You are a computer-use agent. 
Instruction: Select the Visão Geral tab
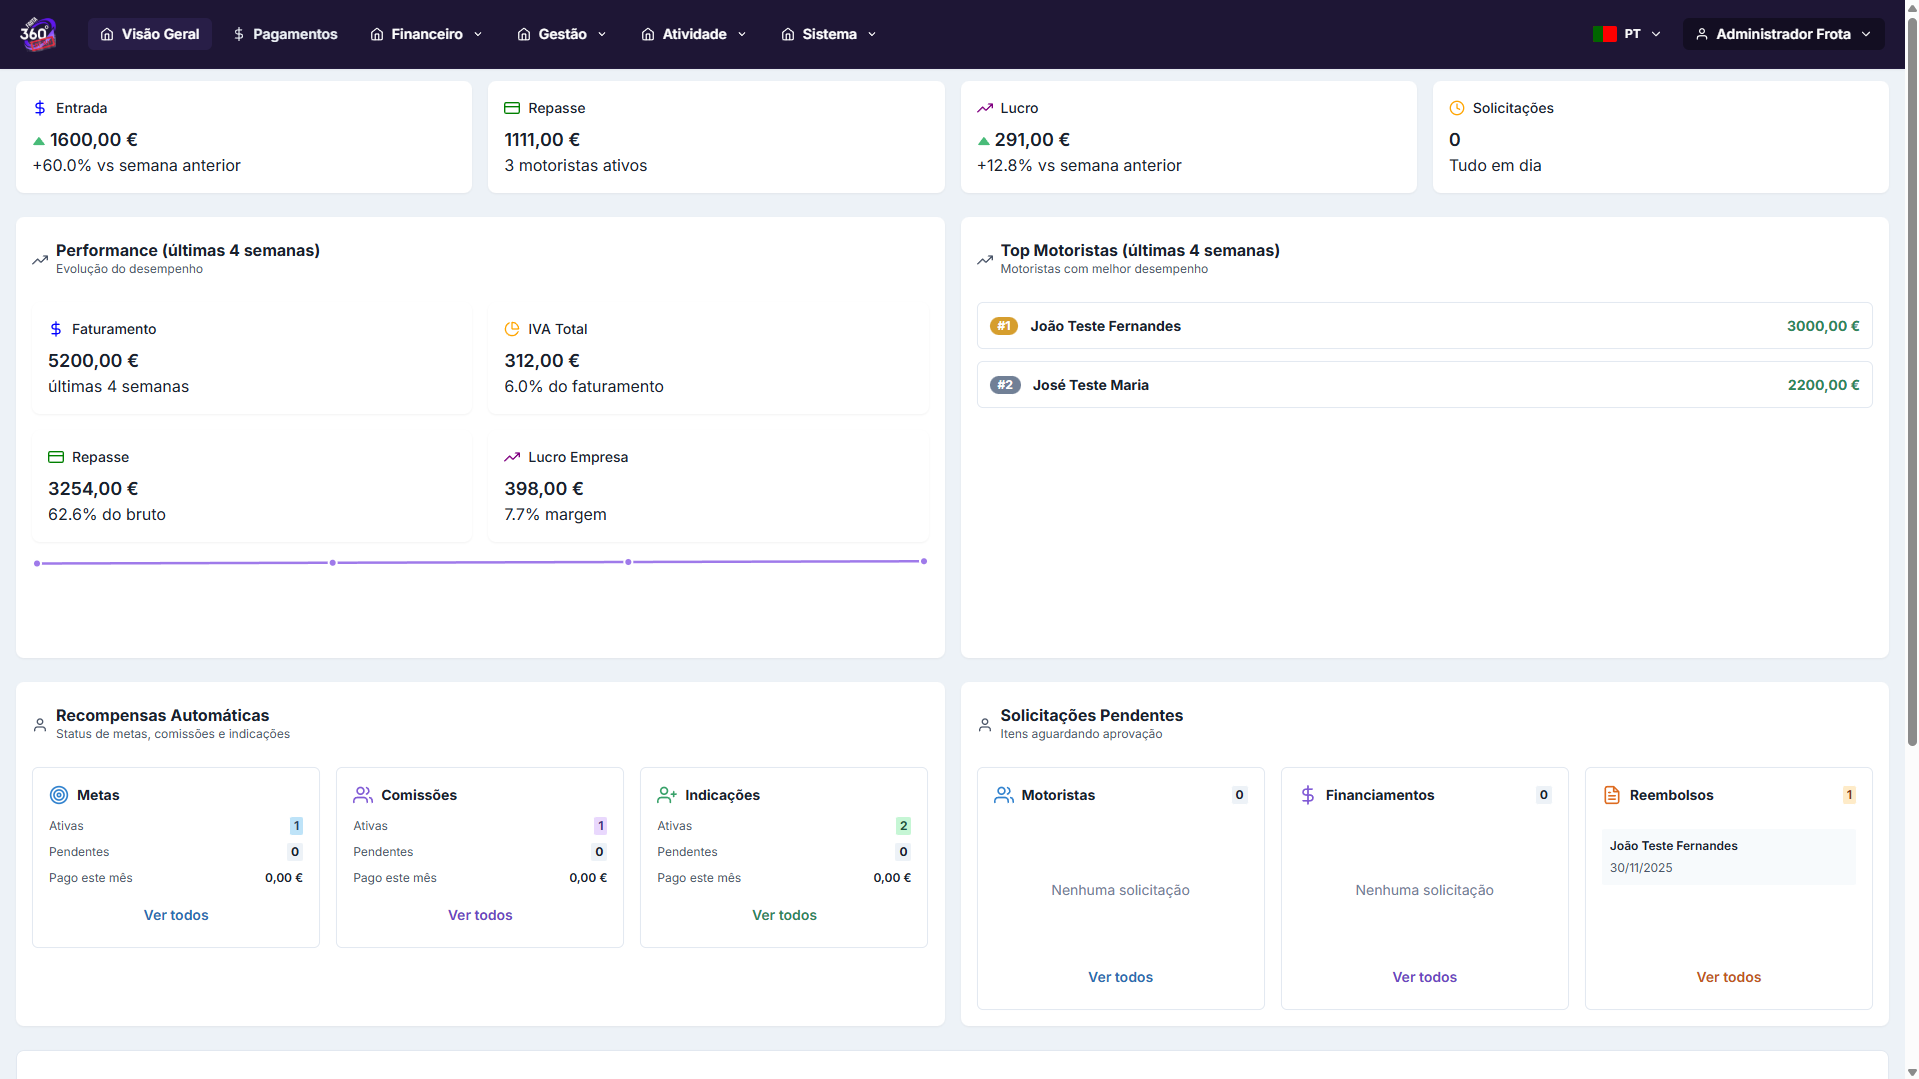150,34
